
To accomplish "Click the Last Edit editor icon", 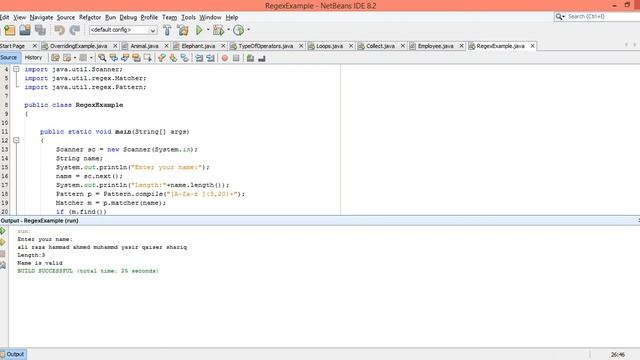I will [55, 58].
